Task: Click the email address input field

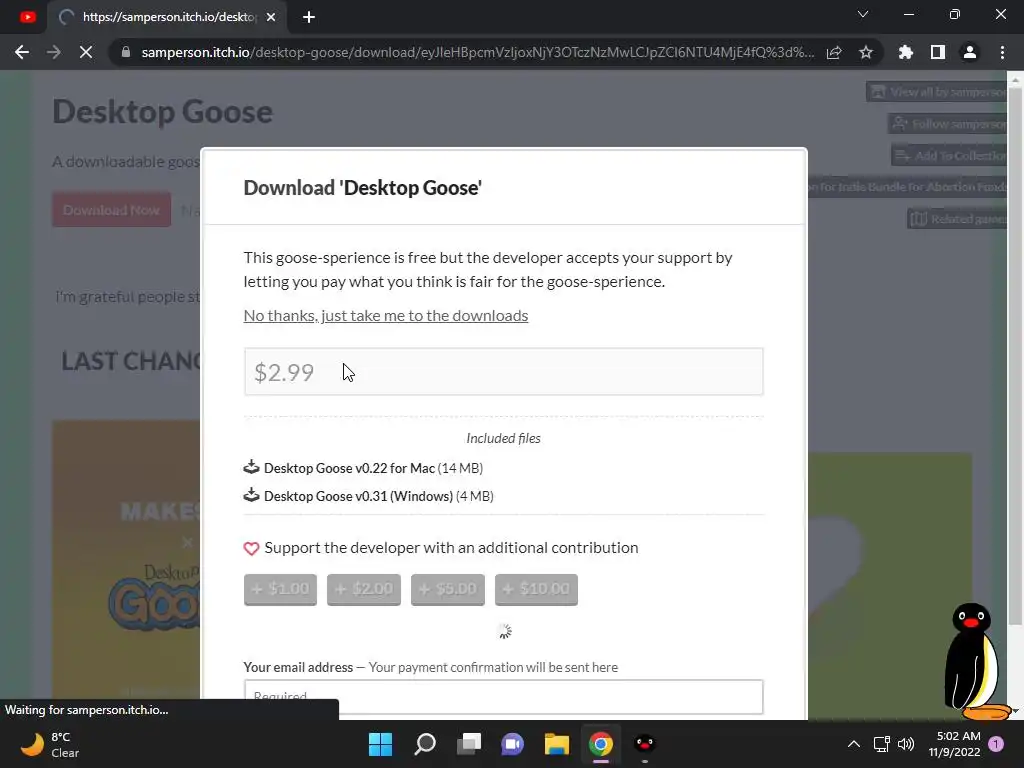Action: 504,697
